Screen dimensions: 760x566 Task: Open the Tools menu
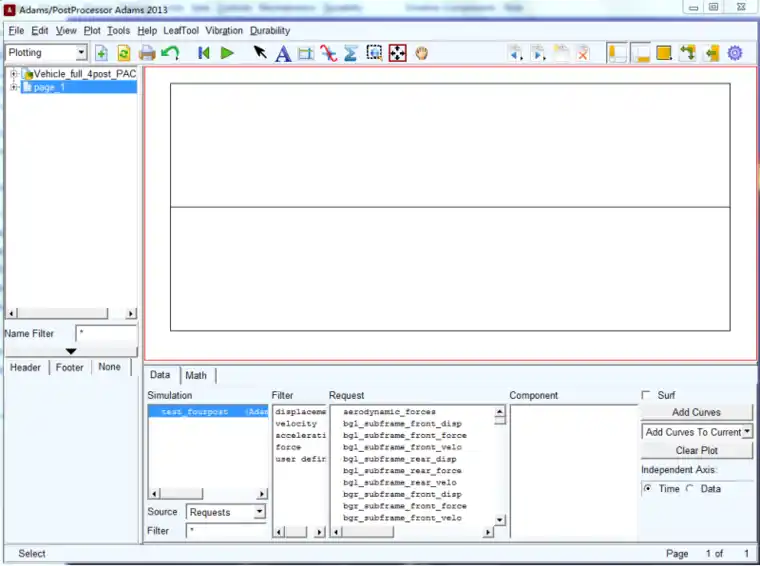[119, 31]
